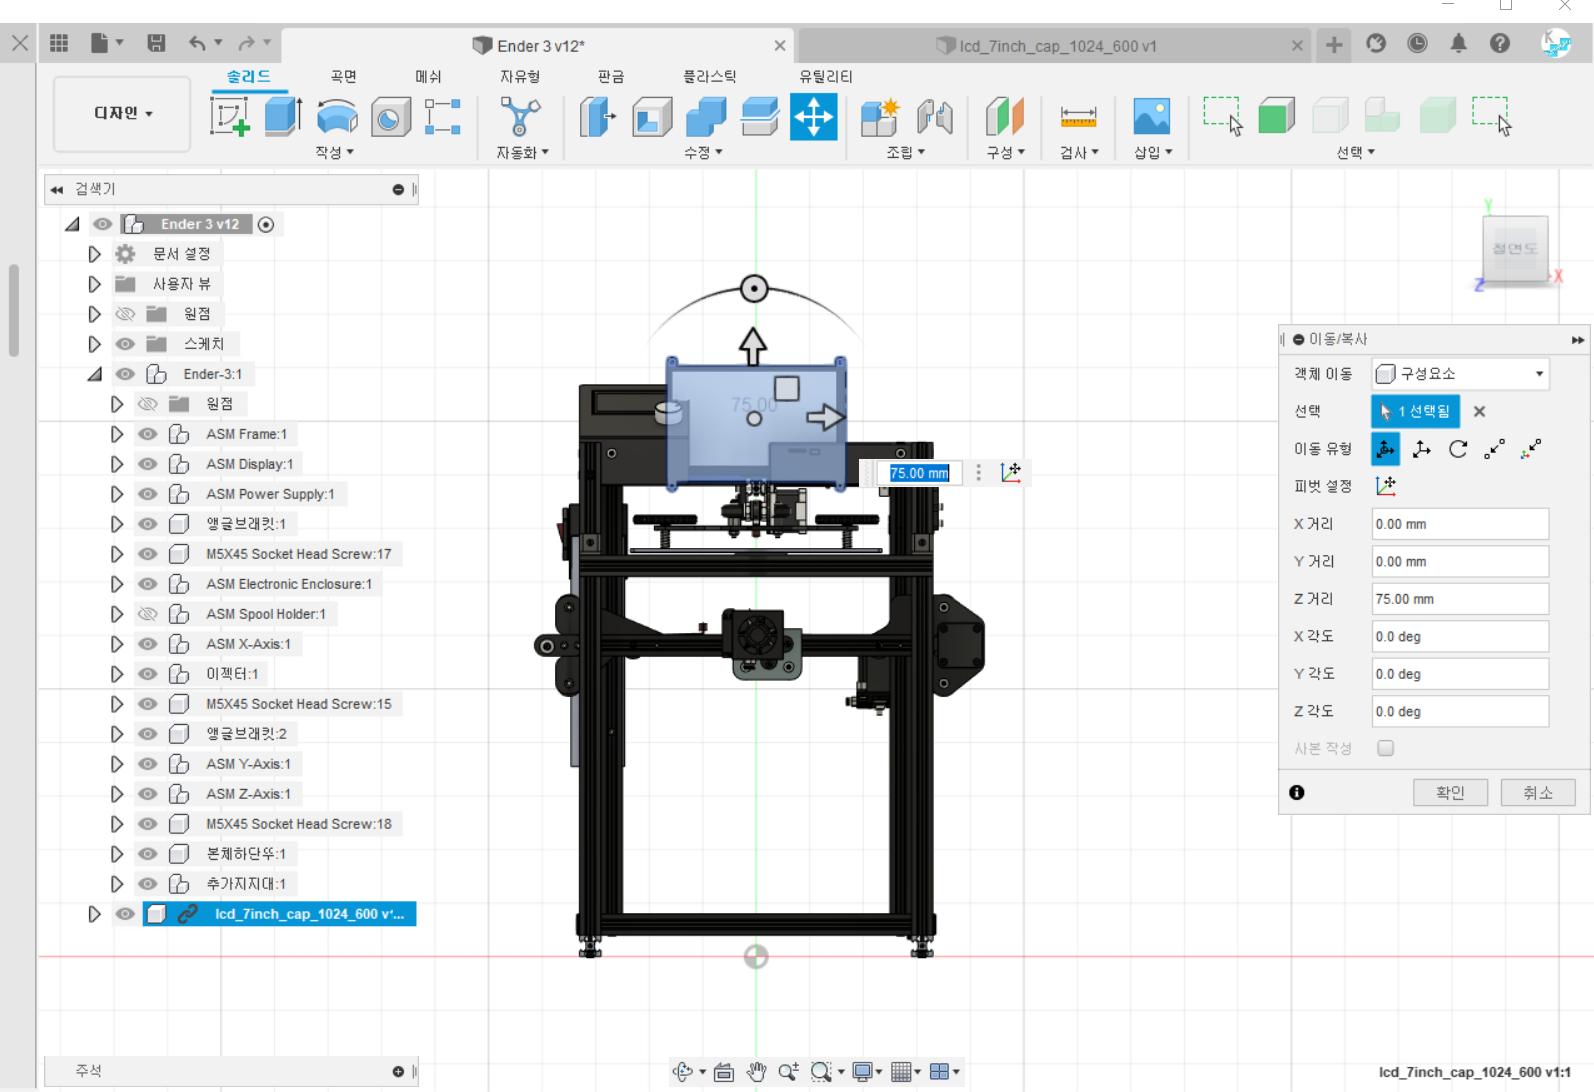Expand the document settings node
This screenshot has height=1092, width=1594.
[94, 254]
